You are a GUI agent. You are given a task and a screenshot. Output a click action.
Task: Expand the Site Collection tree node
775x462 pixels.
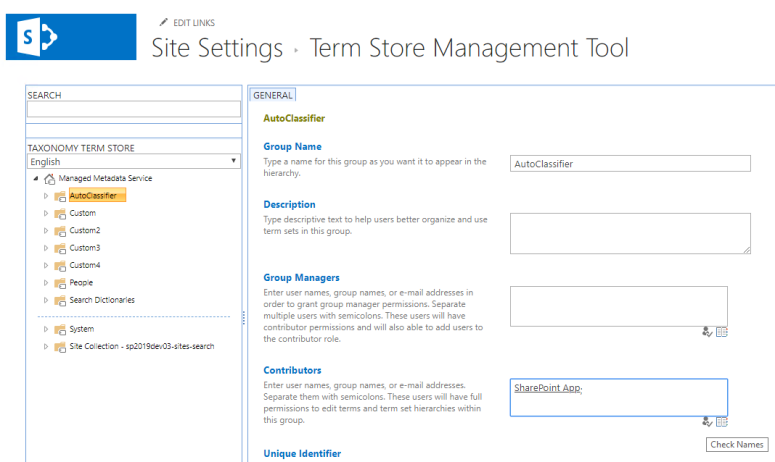pos(45,347)
